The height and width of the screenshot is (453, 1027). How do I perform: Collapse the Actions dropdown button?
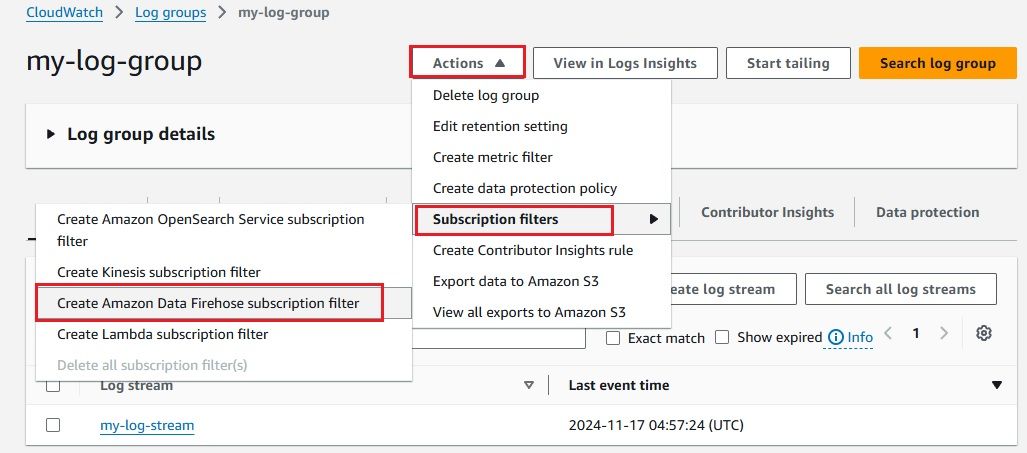pos(468,63)
